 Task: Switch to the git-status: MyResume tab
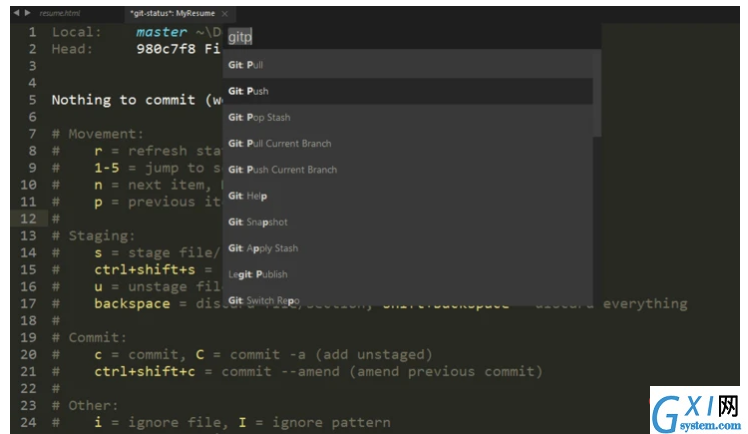click(172, 13)
